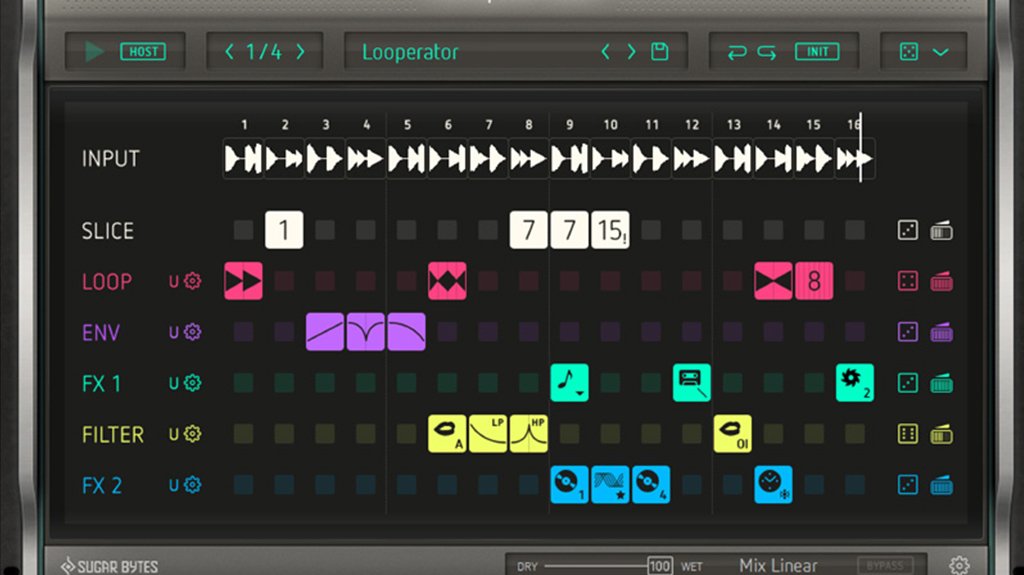Toggle the U button on FILTER row
Screen dimensions: 1024x575
(174, 435)
